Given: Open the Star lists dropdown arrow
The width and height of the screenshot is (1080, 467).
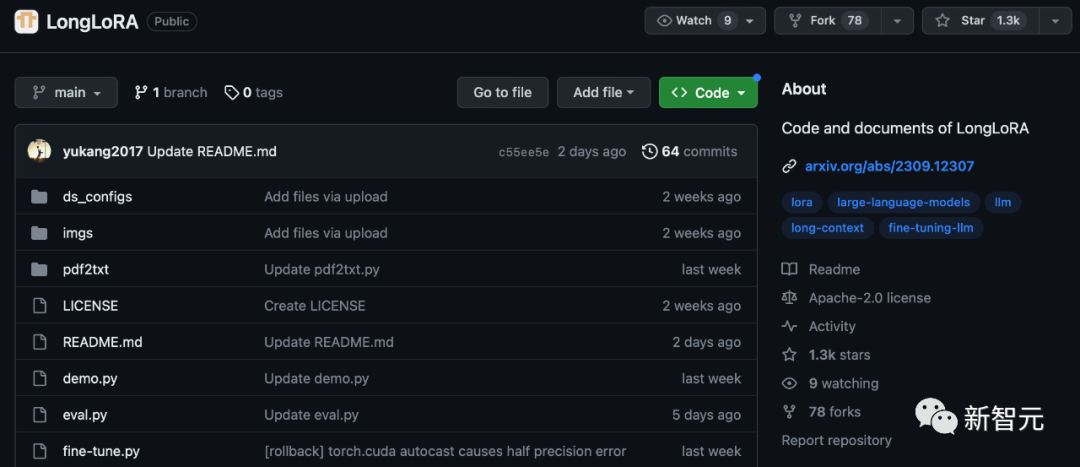Looking at the screenshot, I should point(1054,21).
